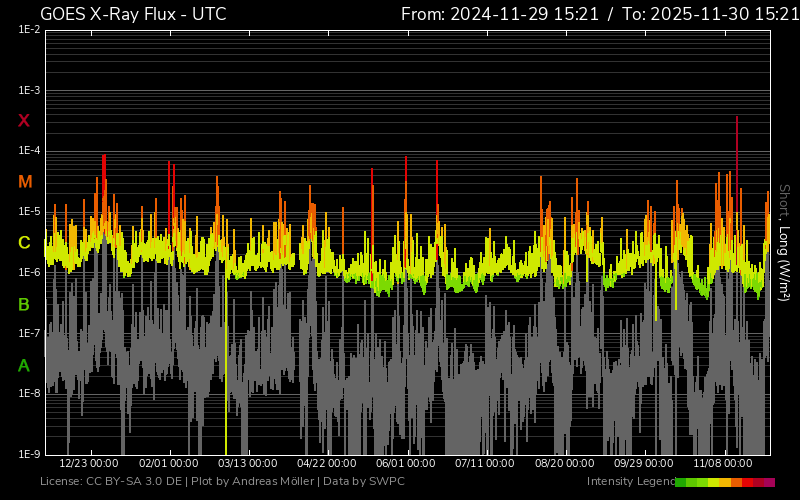Select the yellow C flare class label
This screenshot has width=800, height=500.
pos(24,243)
